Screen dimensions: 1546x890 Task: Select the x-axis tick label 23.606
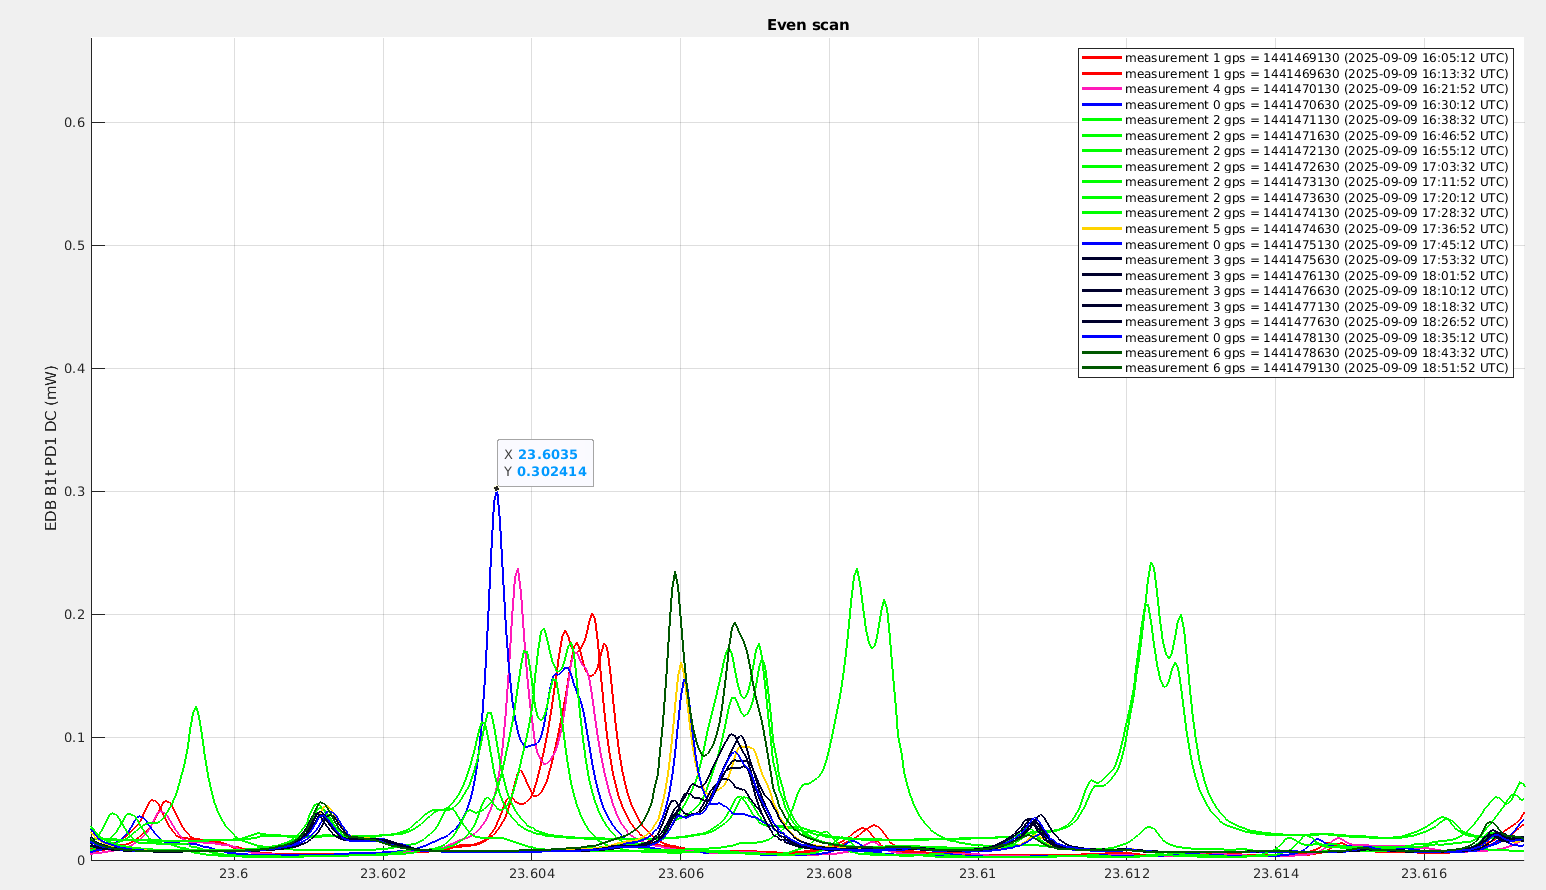680,874
